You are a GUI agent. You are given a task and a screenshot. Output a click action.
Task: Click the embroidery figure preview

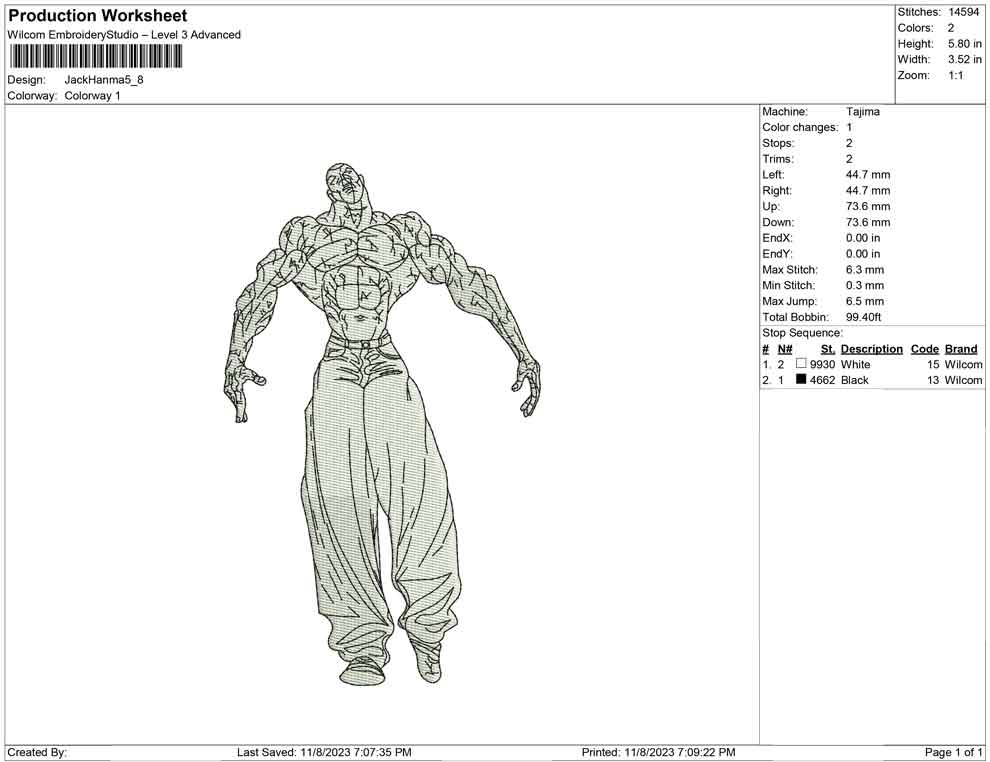tap(381, 424)
